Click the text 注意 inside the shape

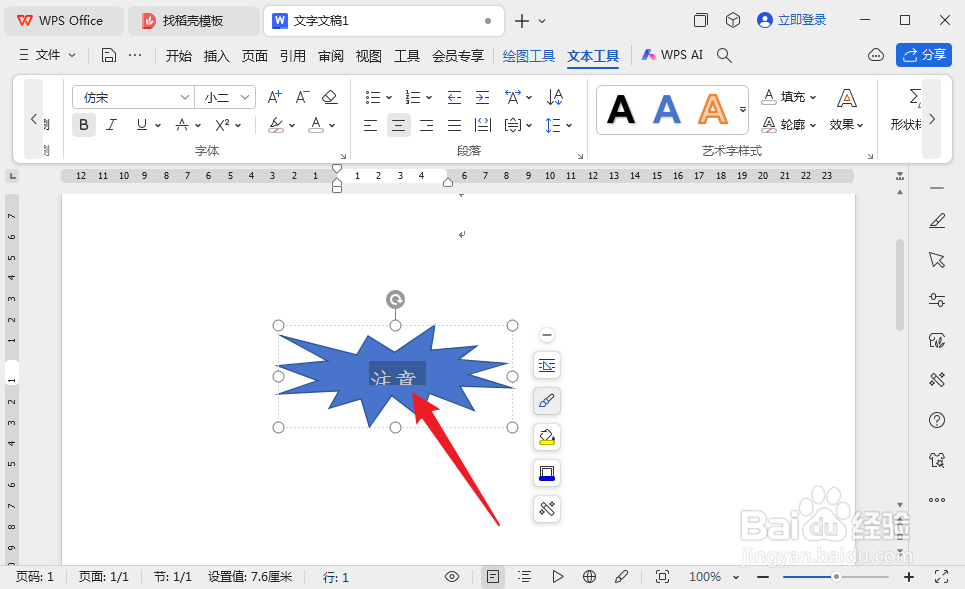click(x=394, y=377)
